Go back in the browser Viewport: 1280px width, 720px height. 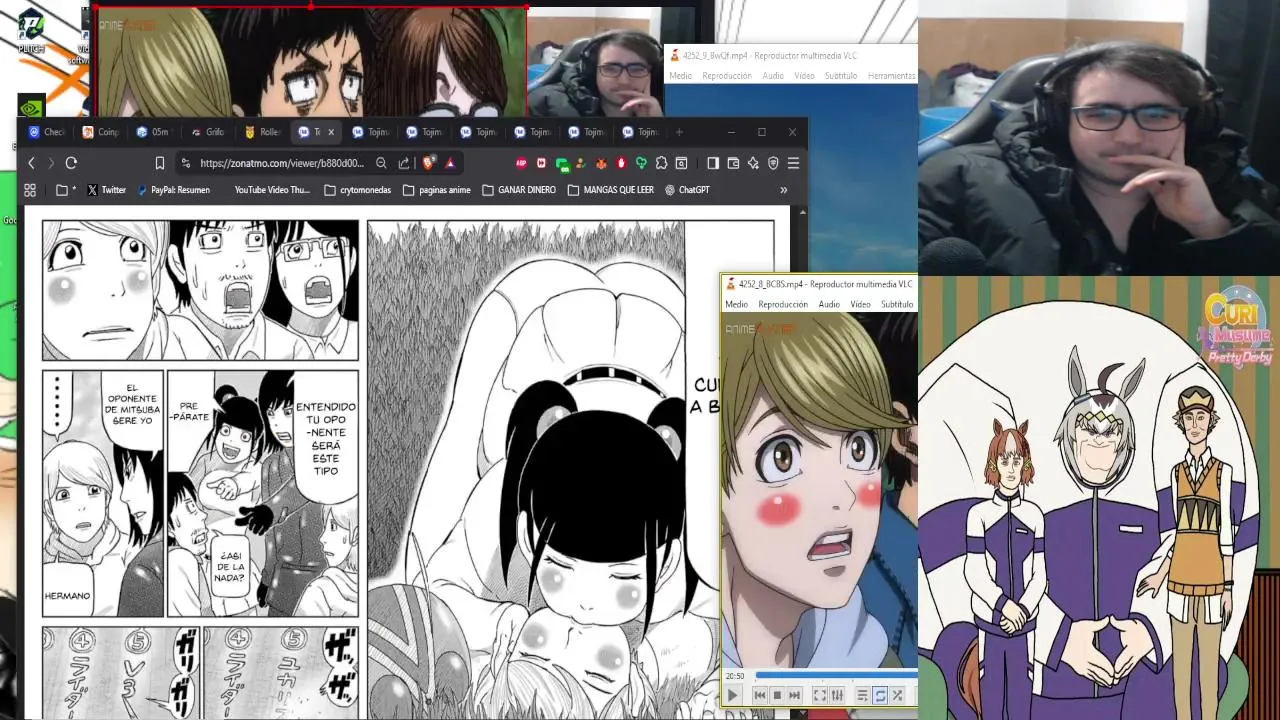coord(31,163)
